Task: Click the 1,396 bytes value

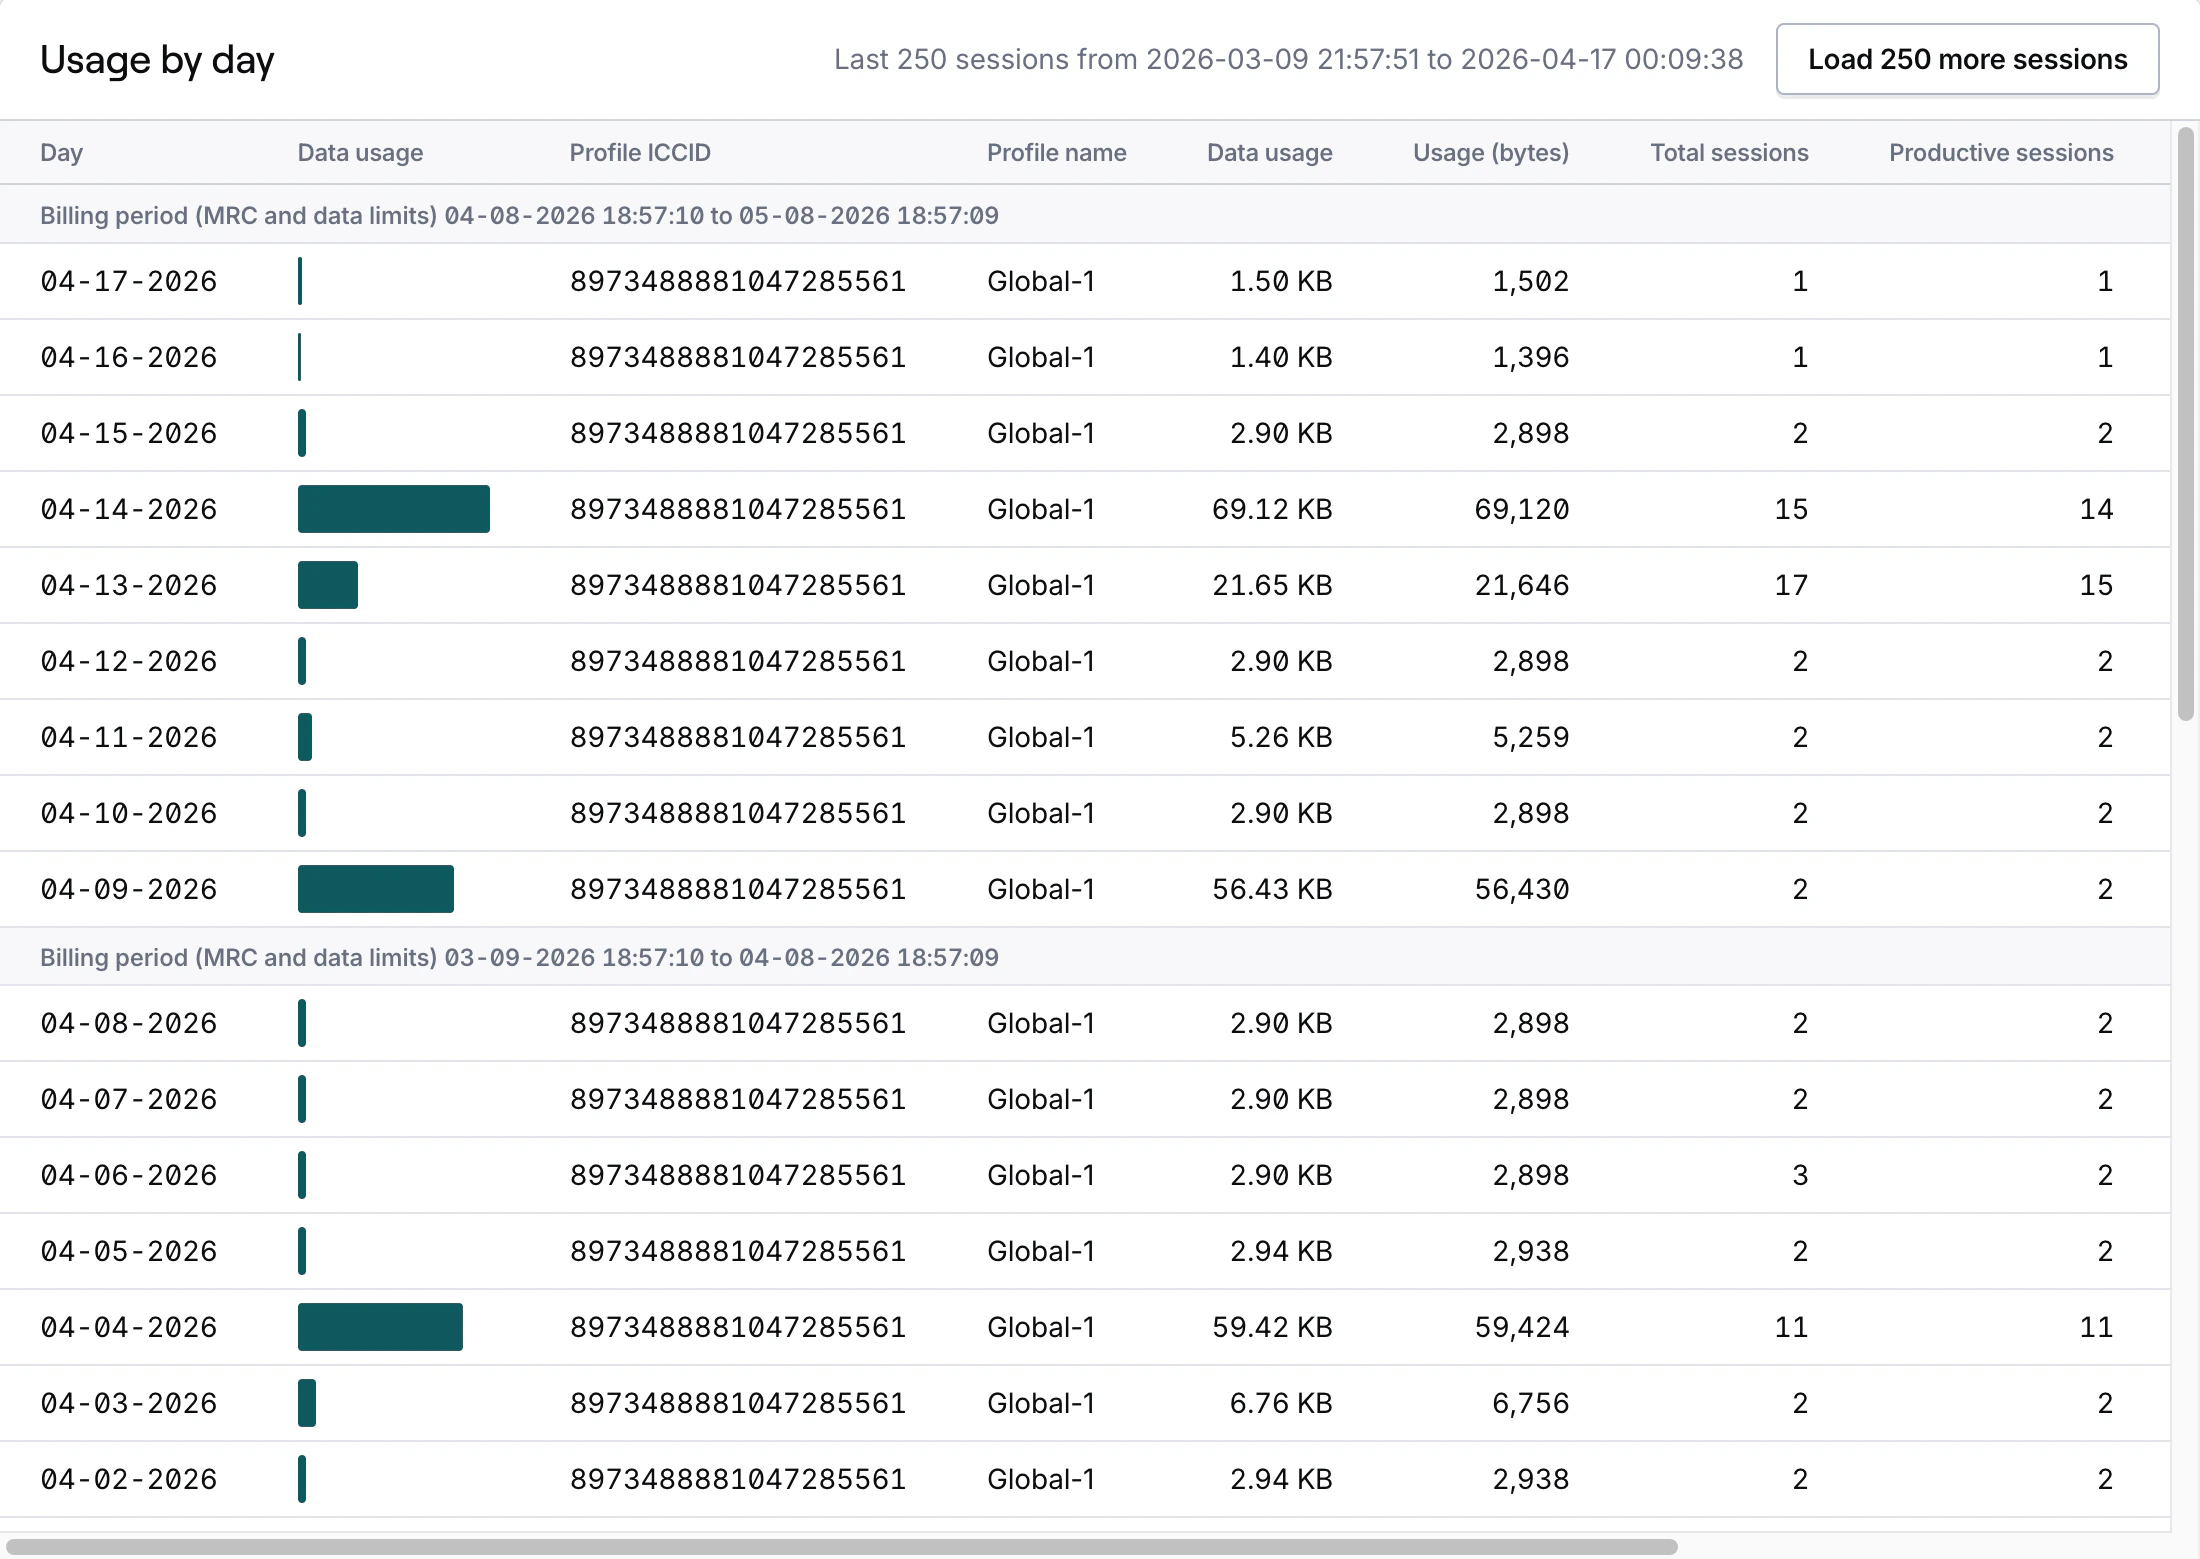Action: (1531, 357)
